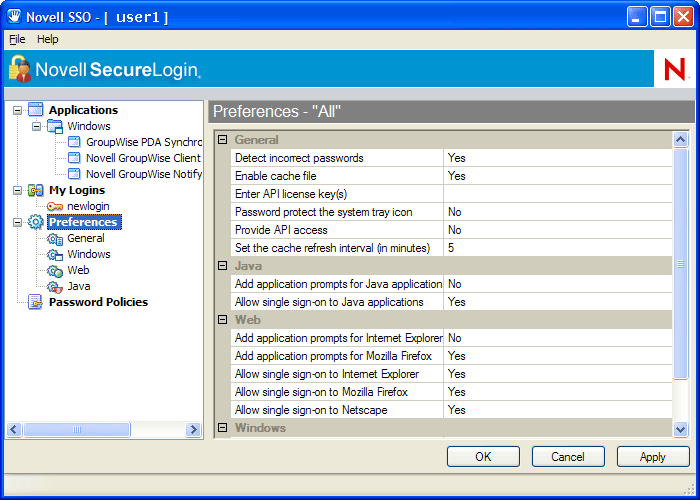Click the OK button
Viewport: 700px width, 500px height.
click(483, 457)
